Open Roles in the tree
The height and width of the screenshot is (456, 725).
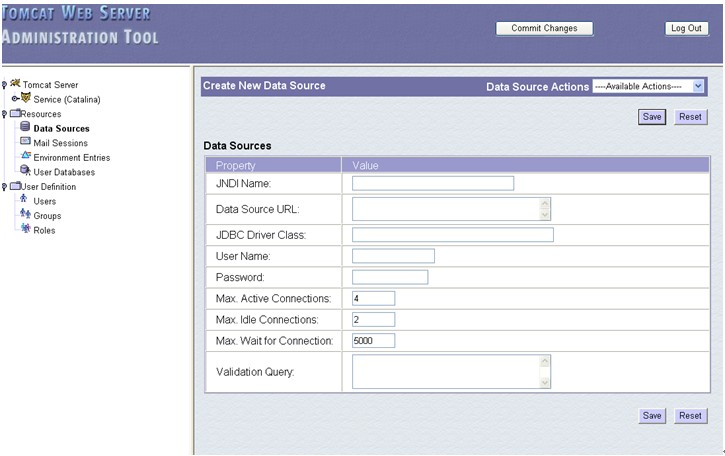pyautogui.click(x=44, y=230)
